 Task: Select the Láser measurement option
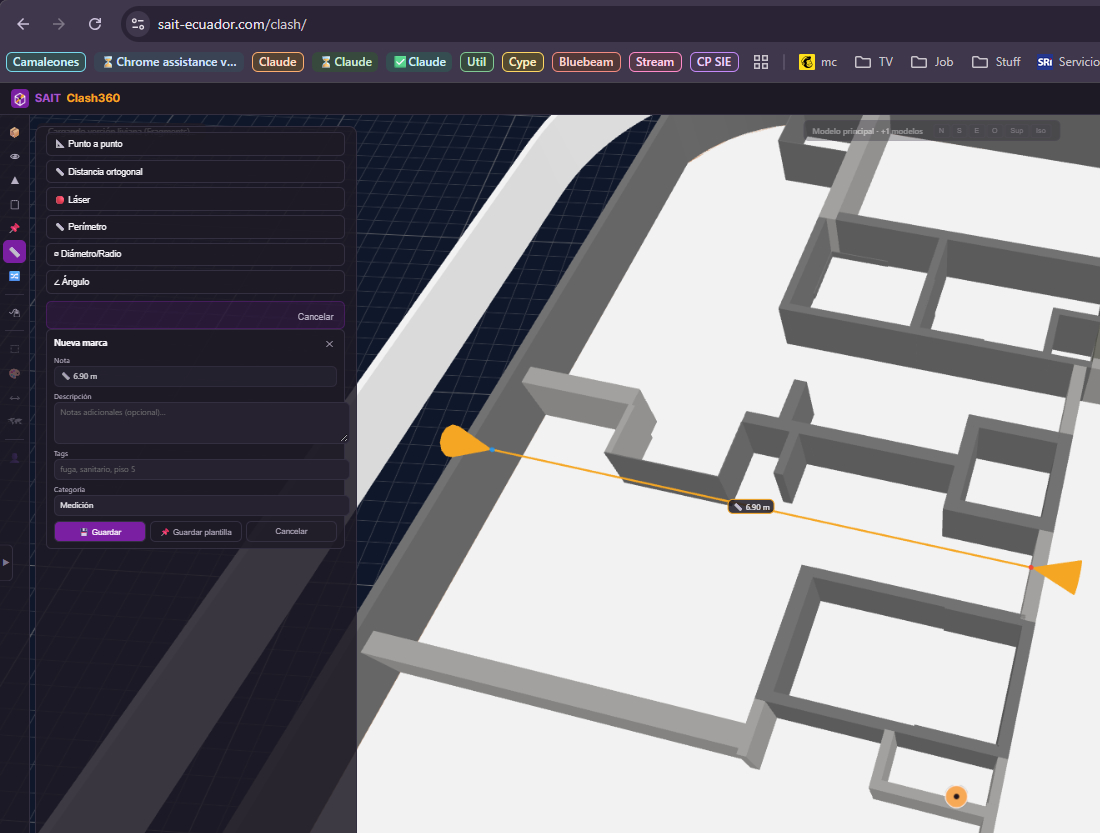click(x=195, y=199)
